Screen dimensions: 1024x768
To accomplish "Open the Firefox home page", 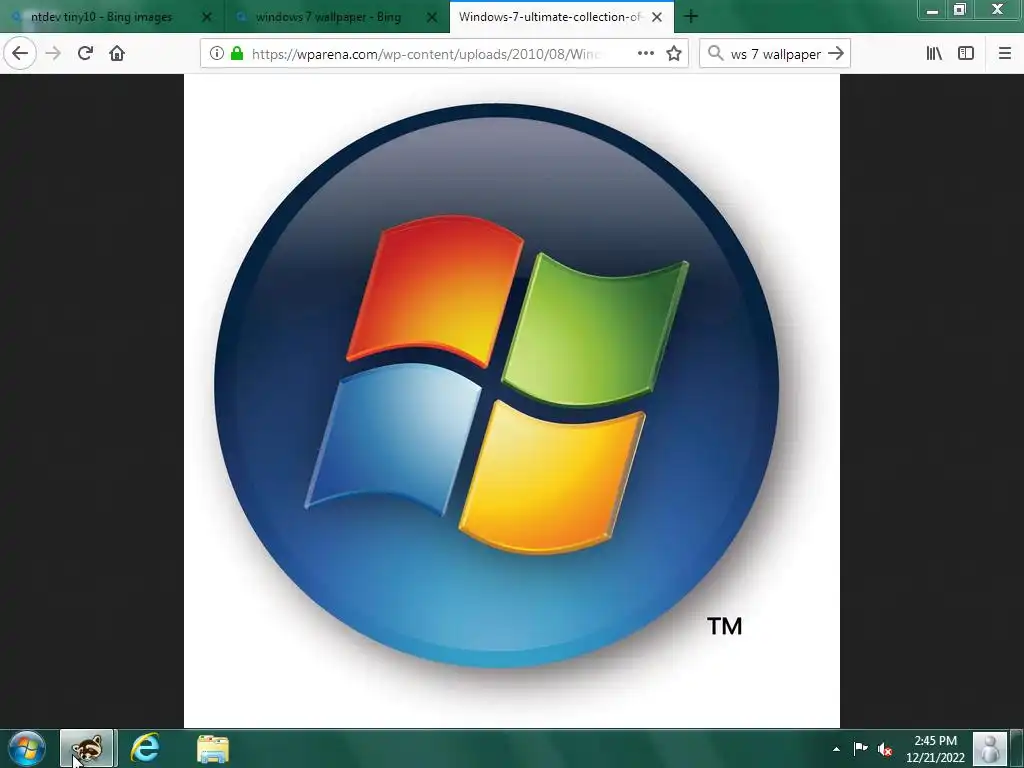I will (117, 54).
